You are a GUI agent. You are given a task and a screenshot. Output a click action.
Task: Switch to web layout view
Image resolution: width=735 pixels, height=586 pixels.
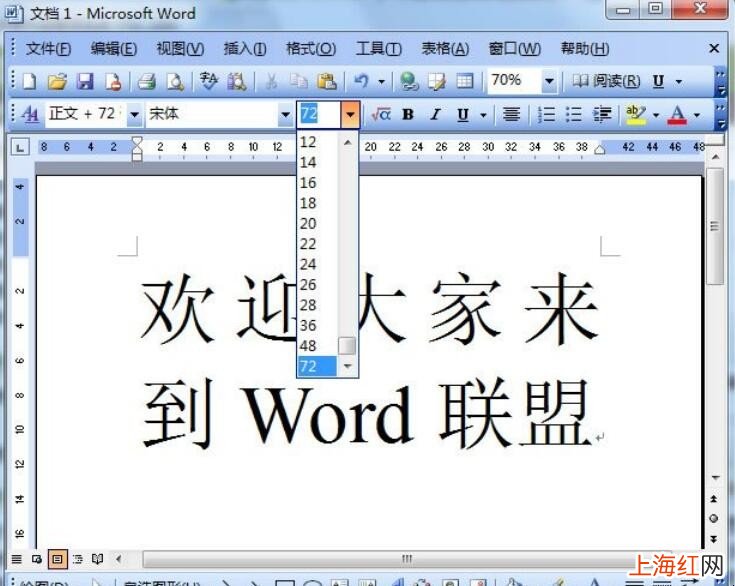pyautogui.click(x=37, y=559)
